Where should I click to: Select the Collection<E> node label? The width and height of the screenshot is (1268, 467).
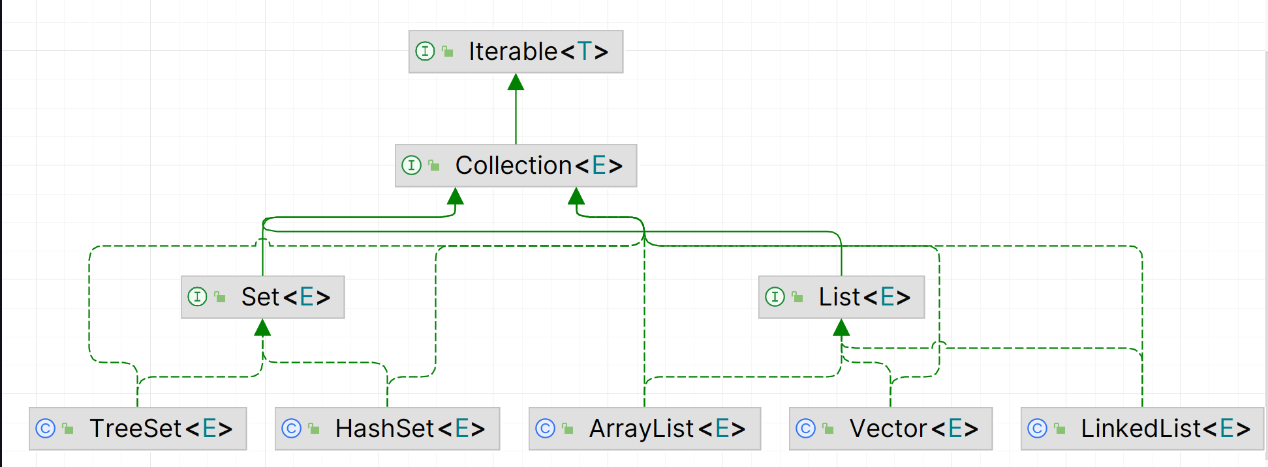click(x=538, y=166)
